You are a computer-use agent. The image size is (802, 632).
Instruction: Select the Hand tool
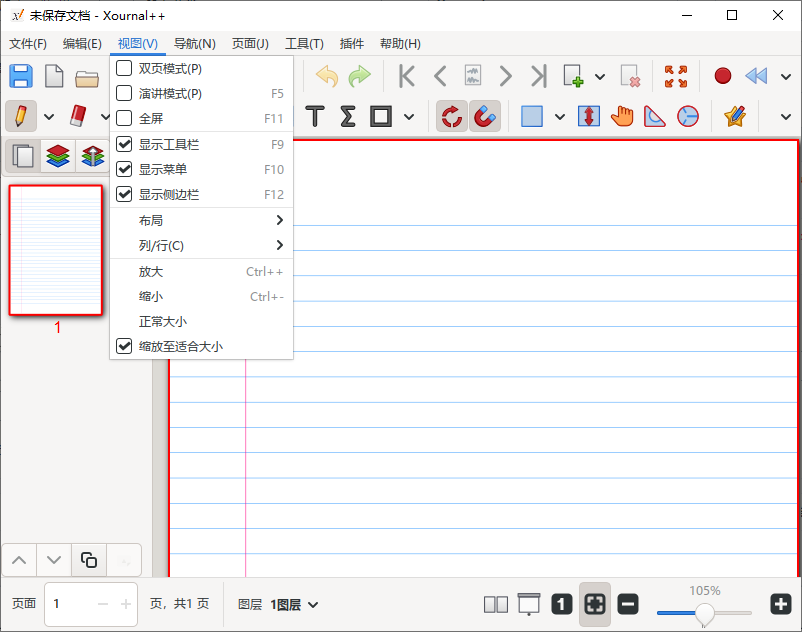tap(622, 116)
